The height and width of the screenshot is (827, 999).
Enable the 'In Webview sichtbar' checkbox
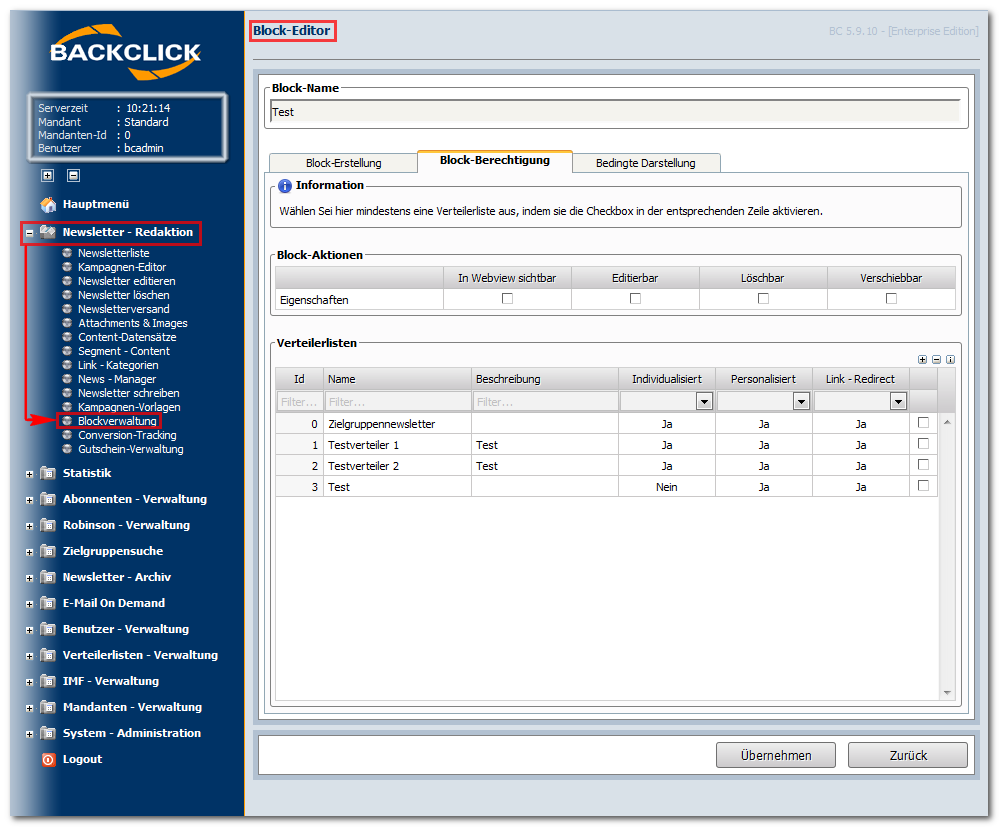click(507, 298)
